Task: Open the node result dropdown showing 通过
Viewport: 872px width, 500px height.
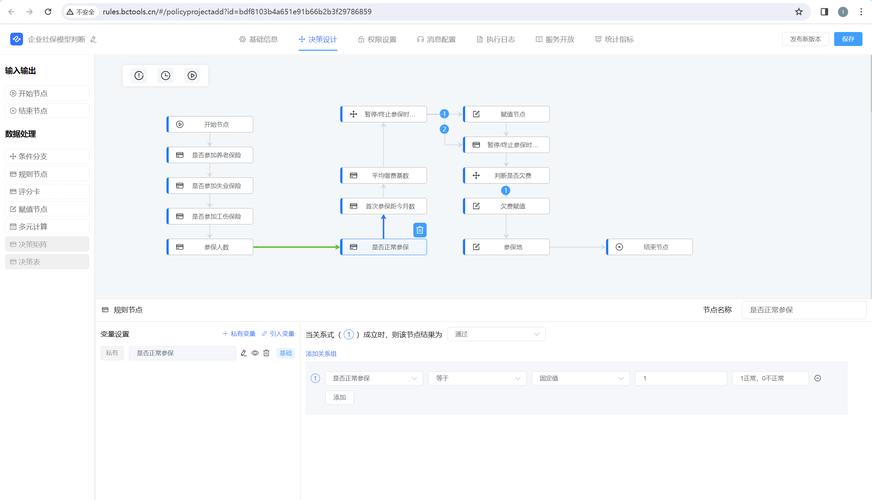Action: click(495, 334)
